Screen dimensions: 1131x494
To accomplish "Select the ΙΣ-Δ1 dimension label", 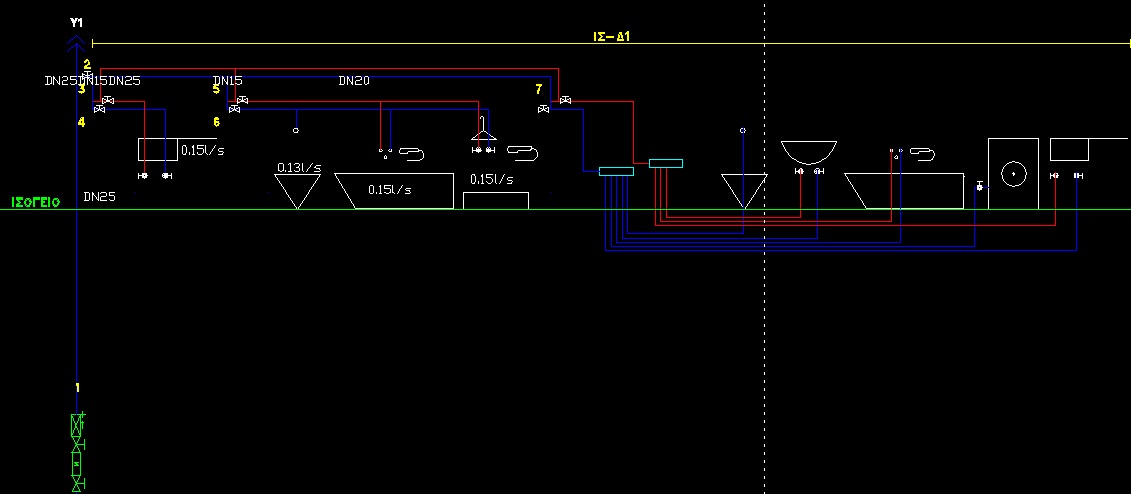I will (x=611, y=37).
